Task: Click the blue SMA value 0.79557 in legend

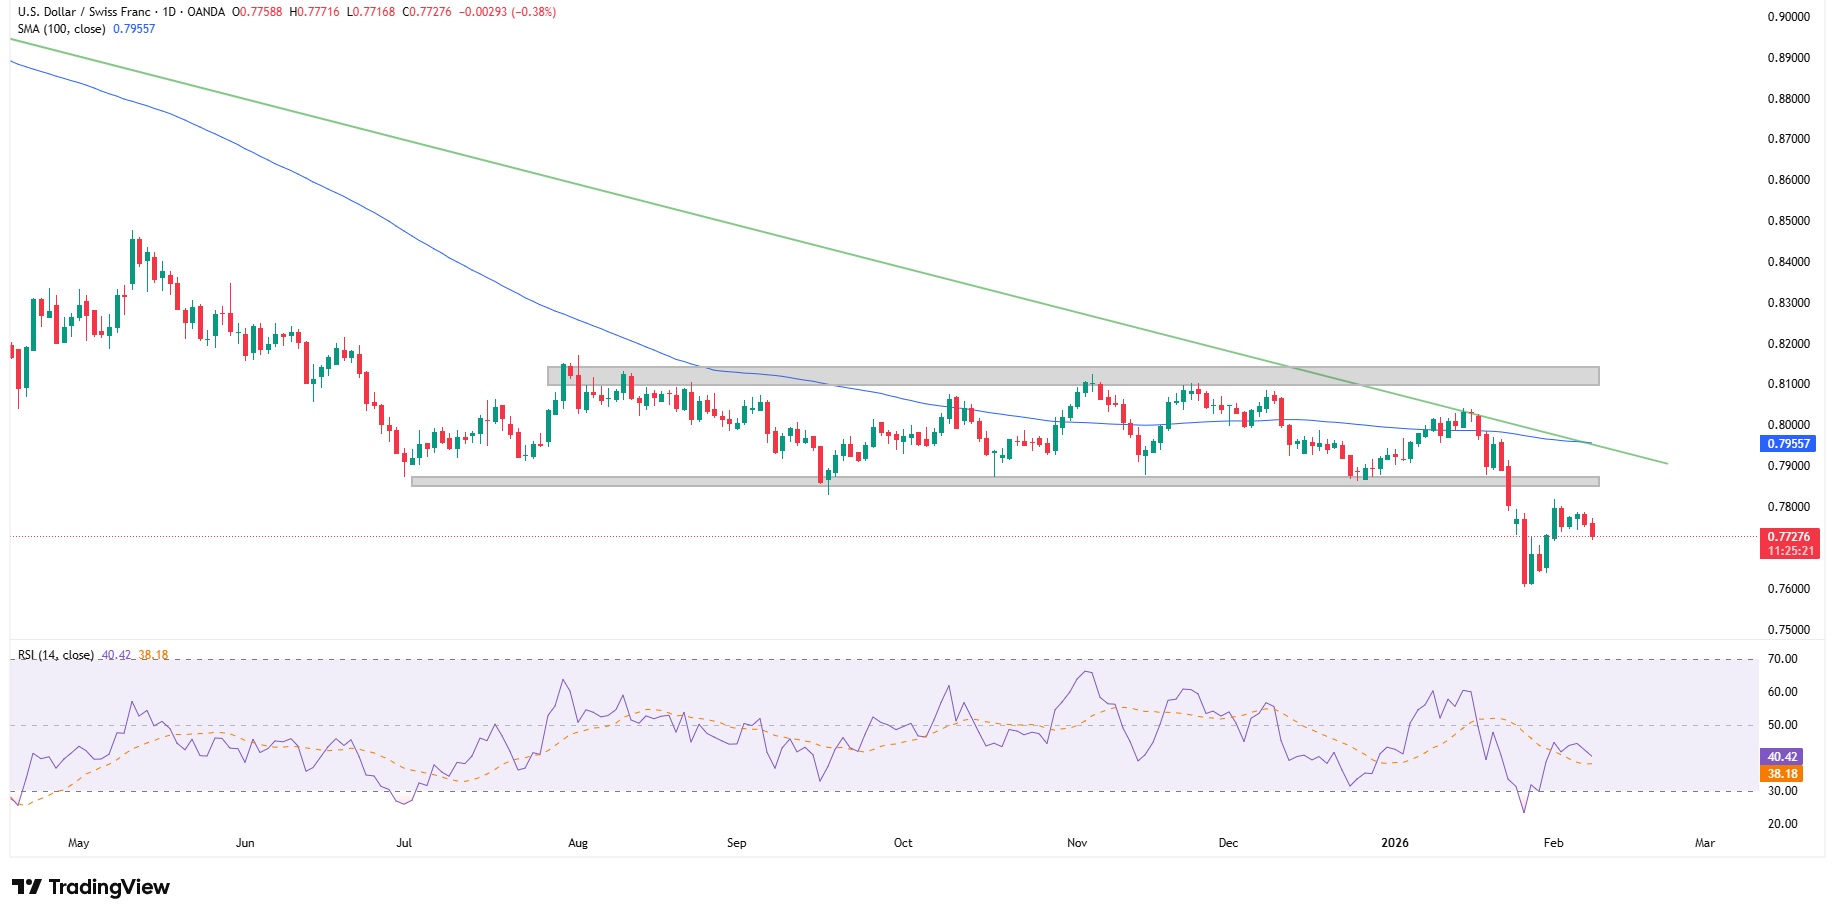Action: point(136,29)
